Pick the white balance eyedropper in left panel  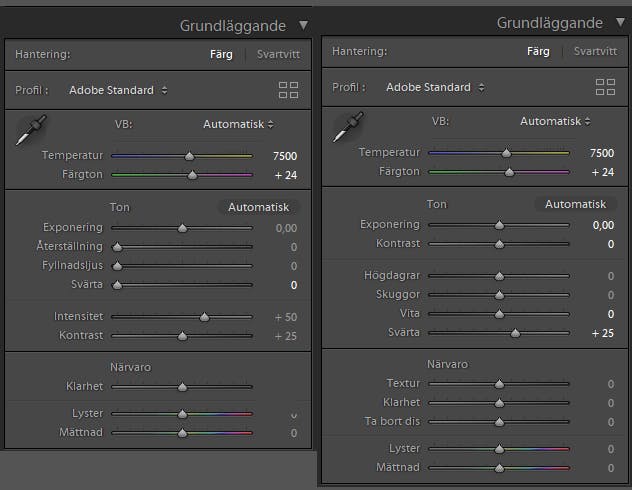point(31,130)
